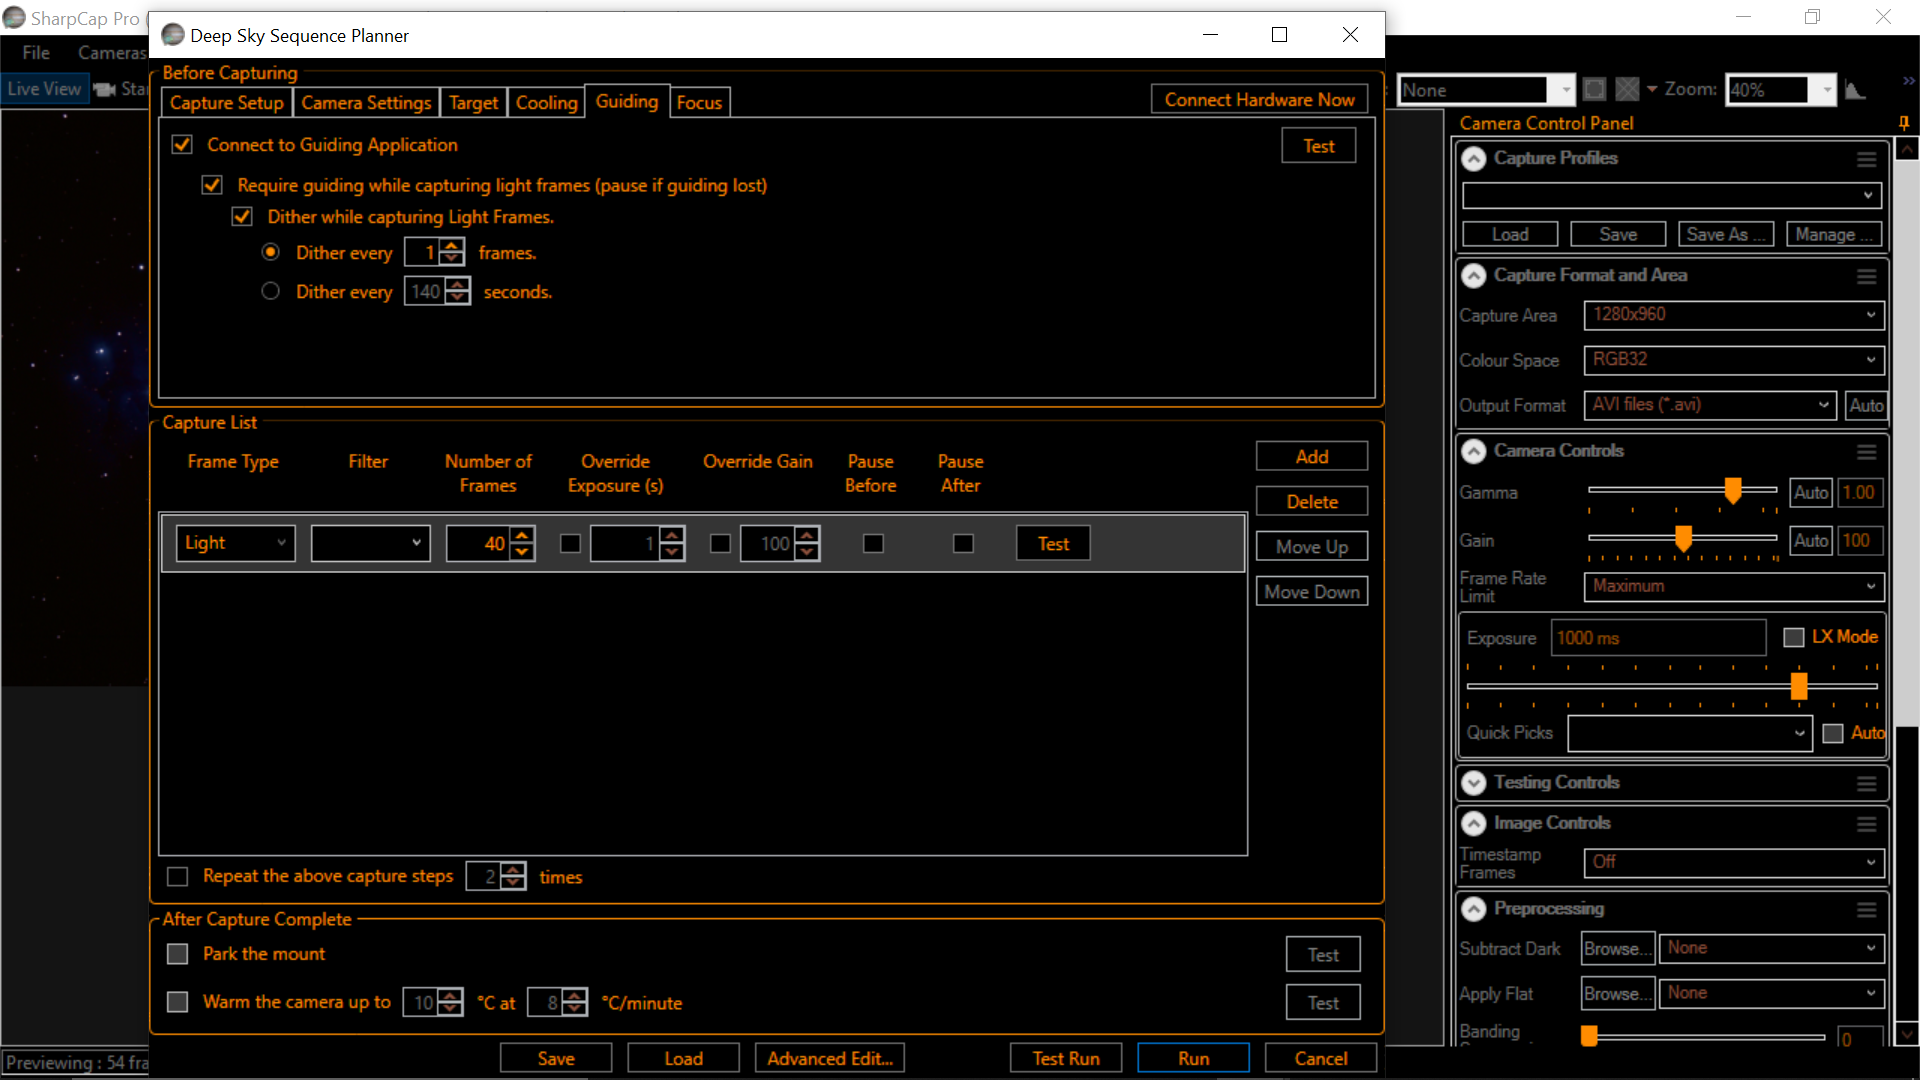Open Frame Rate Limit Maximum dropdown
1920x1080 pixels.
[1734, 587]
